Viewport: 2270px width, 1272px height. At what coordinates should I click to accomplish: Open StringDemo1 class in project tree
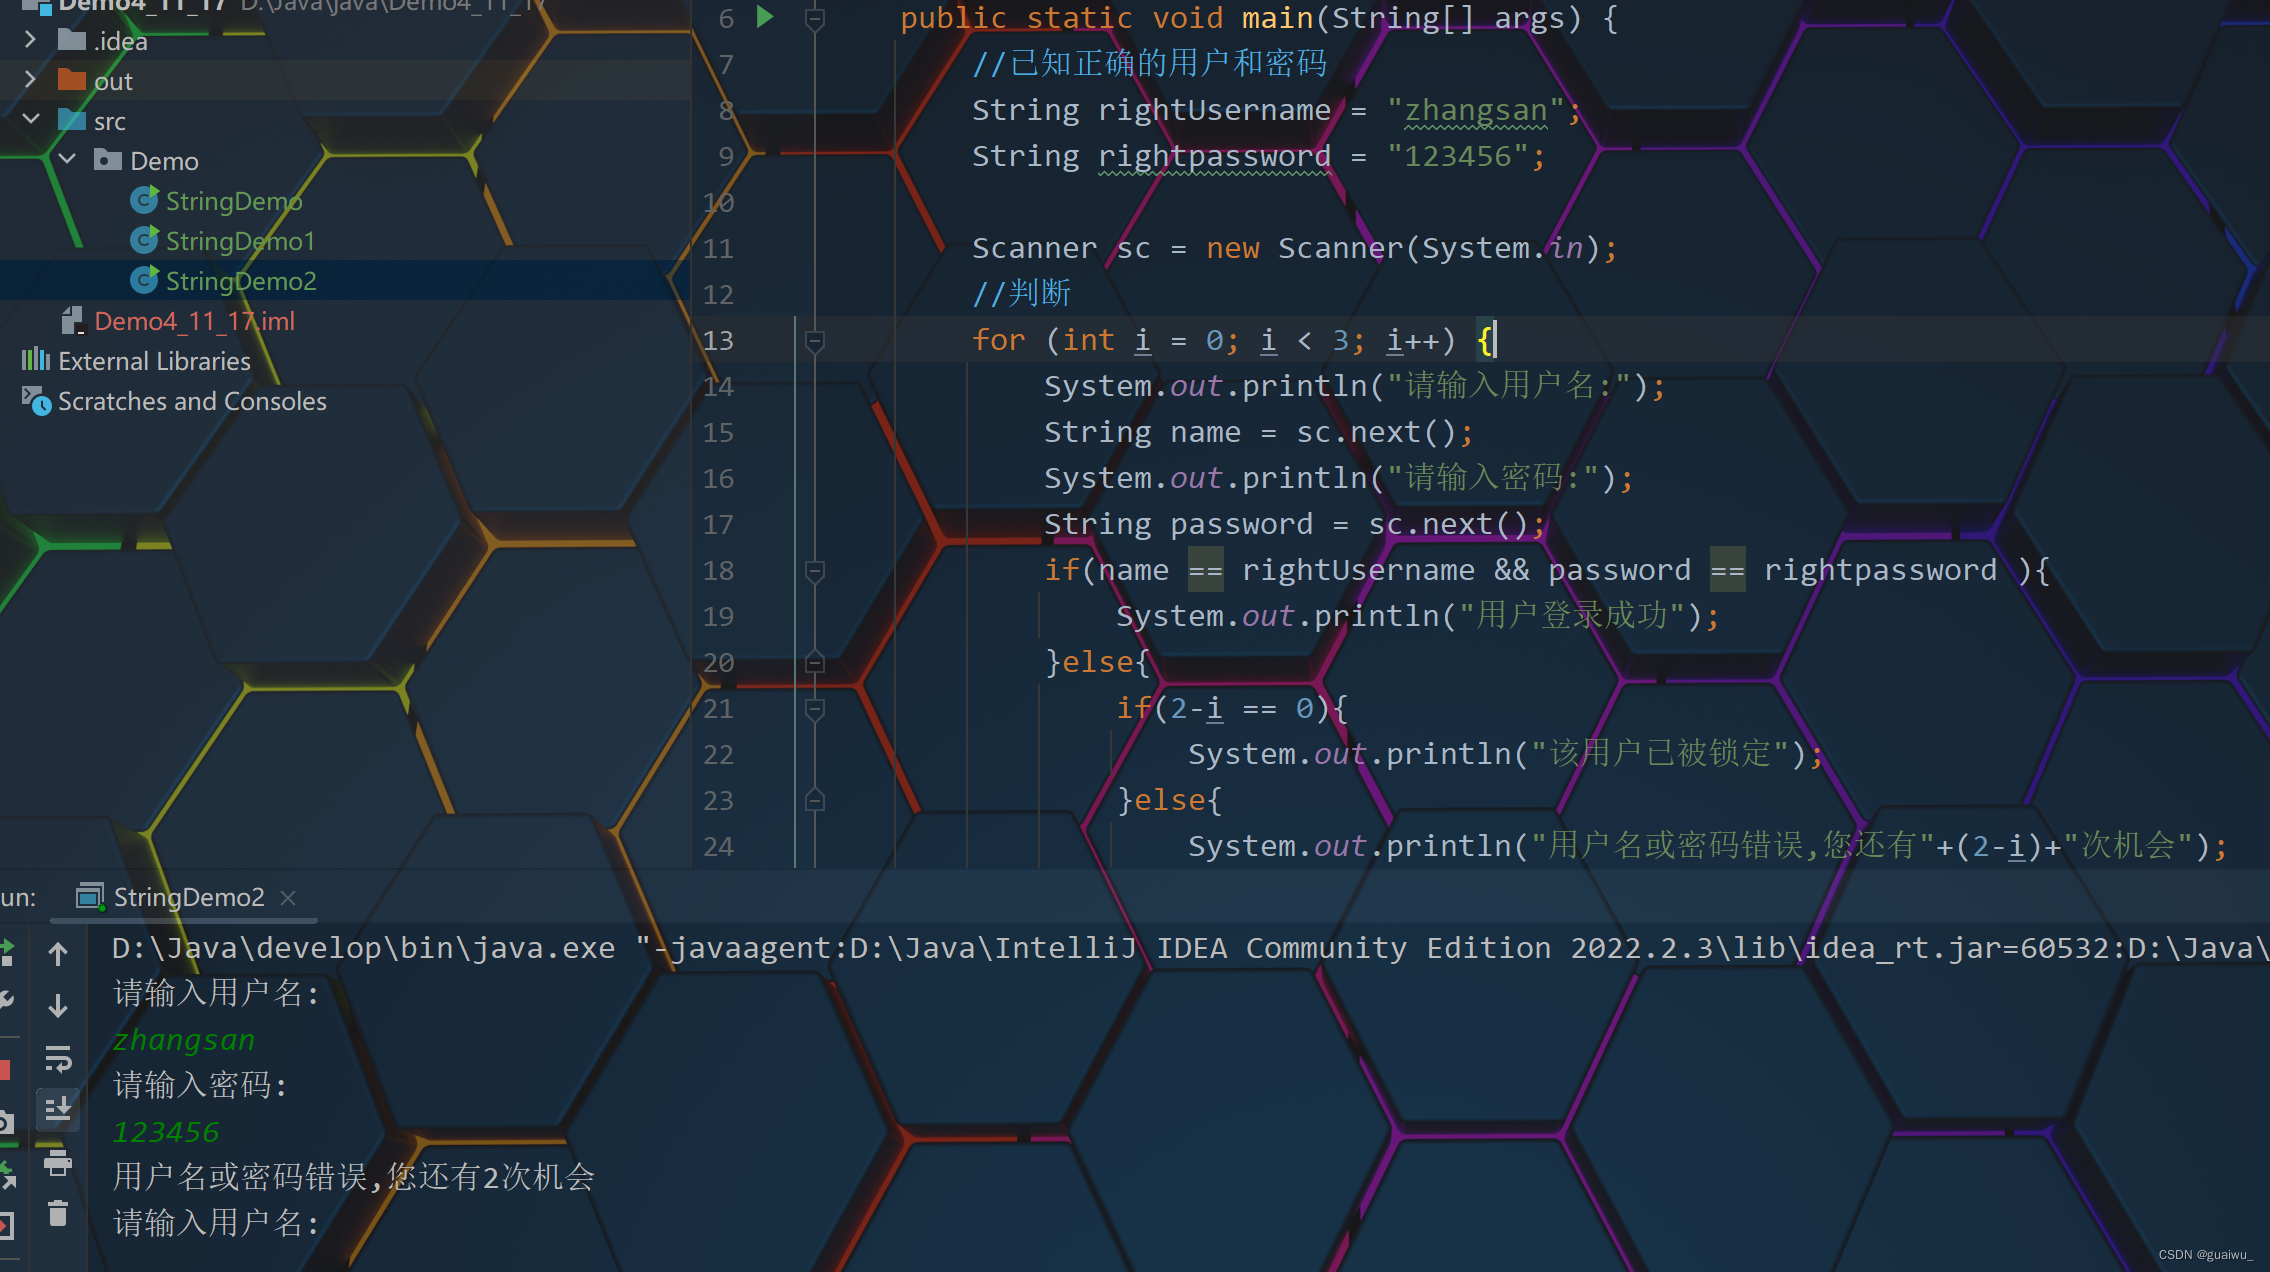(x=240, y=241)
